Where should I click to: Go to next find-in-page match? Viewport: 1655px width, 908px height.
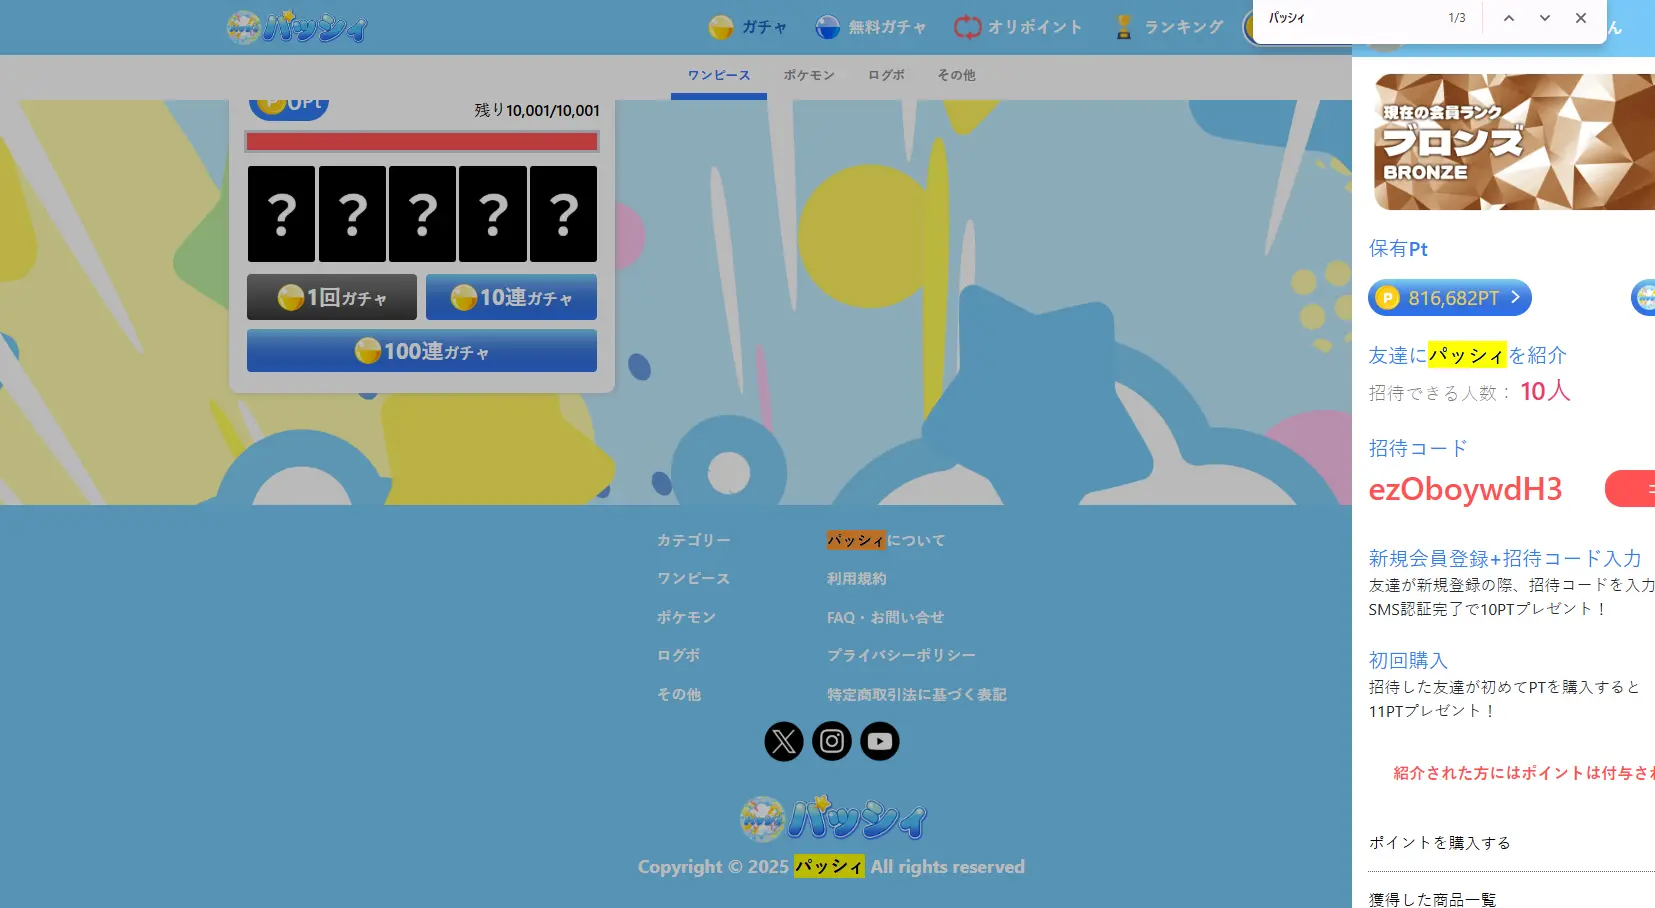[1545, 18]
